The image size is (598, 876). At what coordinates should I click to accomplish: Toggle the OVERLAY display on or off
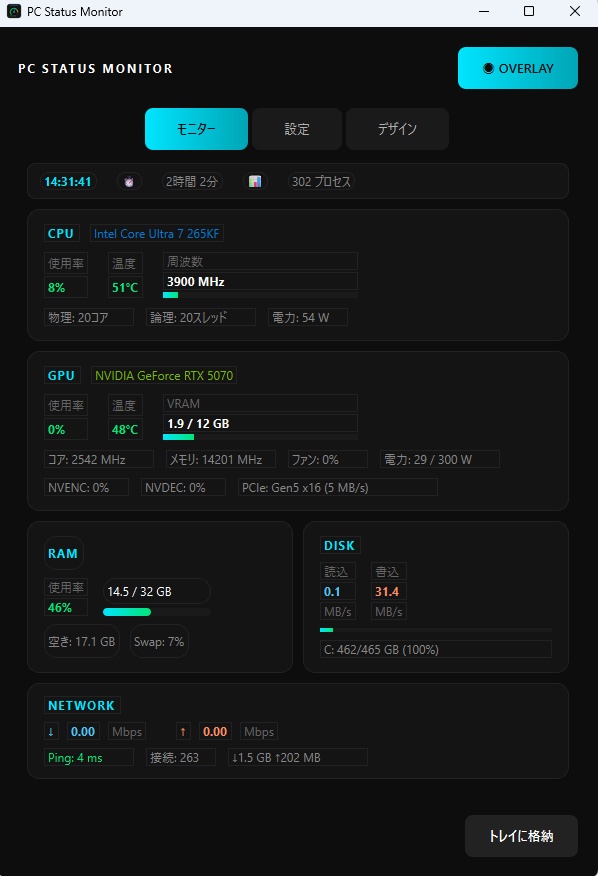(x=517, y=68)
